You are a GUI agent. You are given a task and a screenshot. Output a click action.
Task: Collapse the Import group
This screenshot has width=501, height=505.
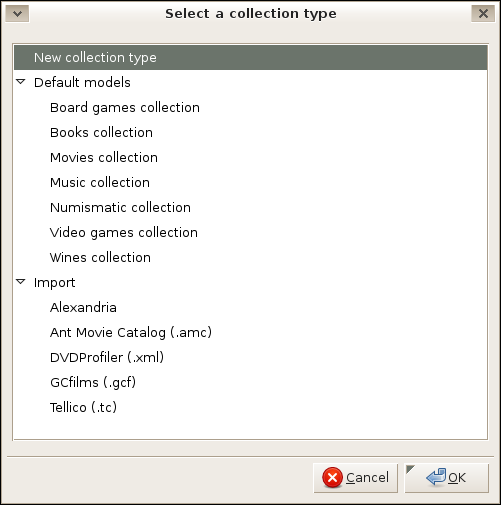click(21, 282)
